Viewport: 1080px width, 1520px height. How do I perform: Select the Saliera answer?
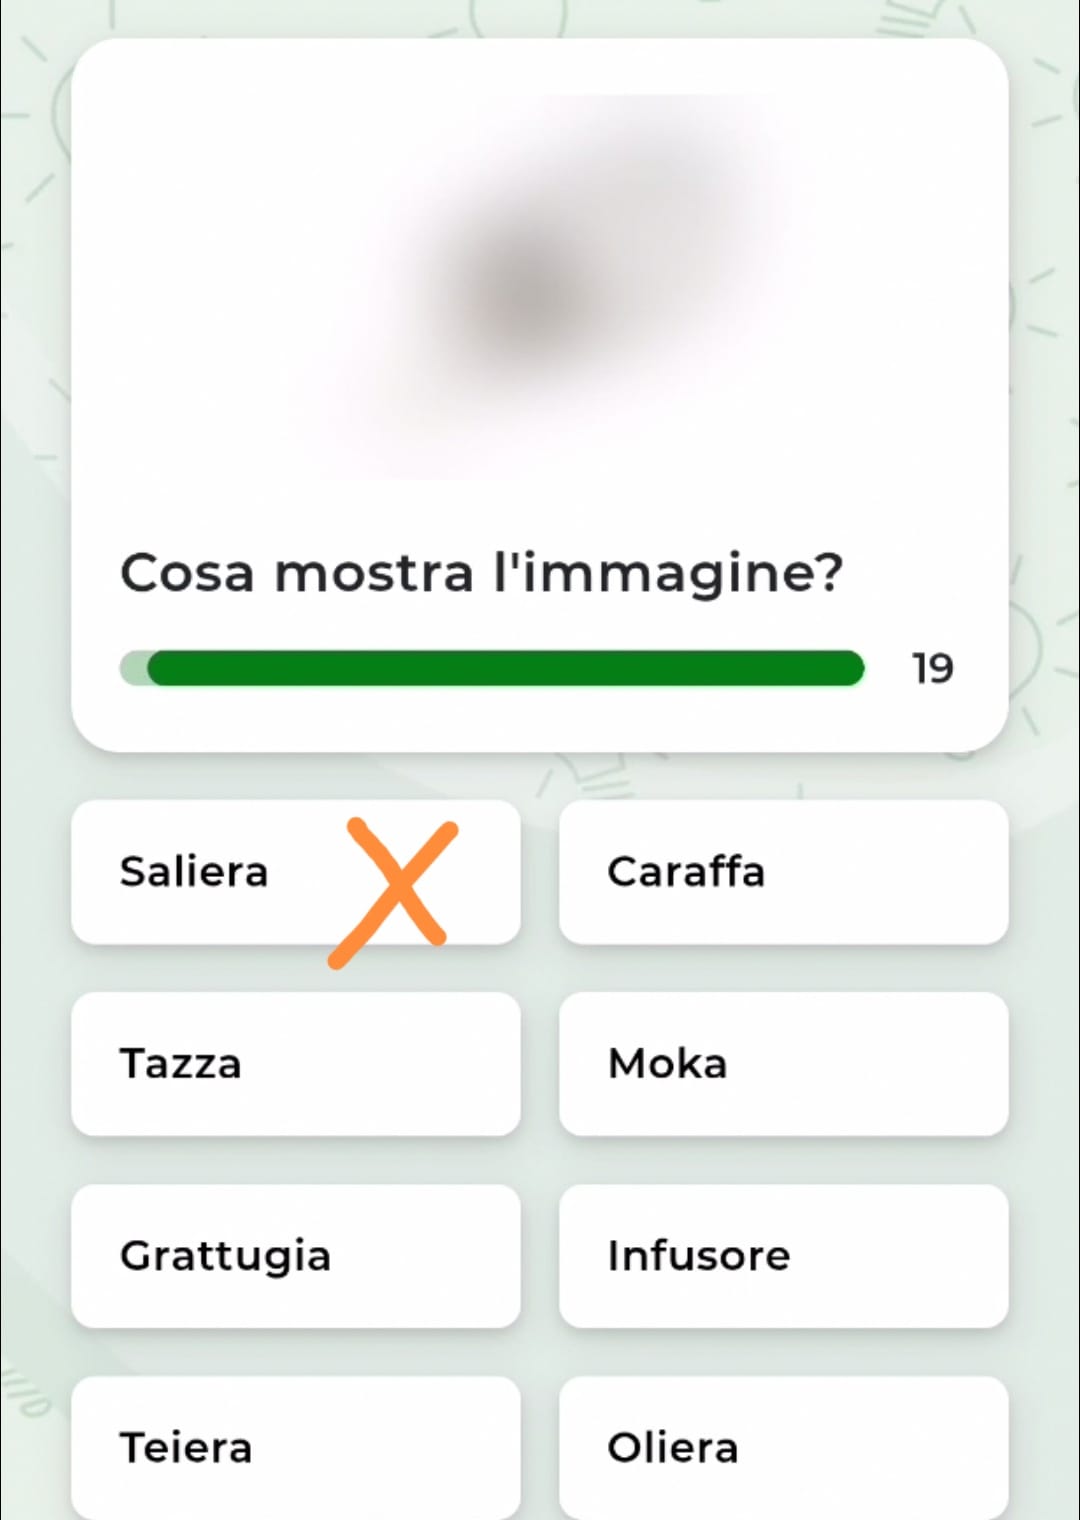point(195,872)
